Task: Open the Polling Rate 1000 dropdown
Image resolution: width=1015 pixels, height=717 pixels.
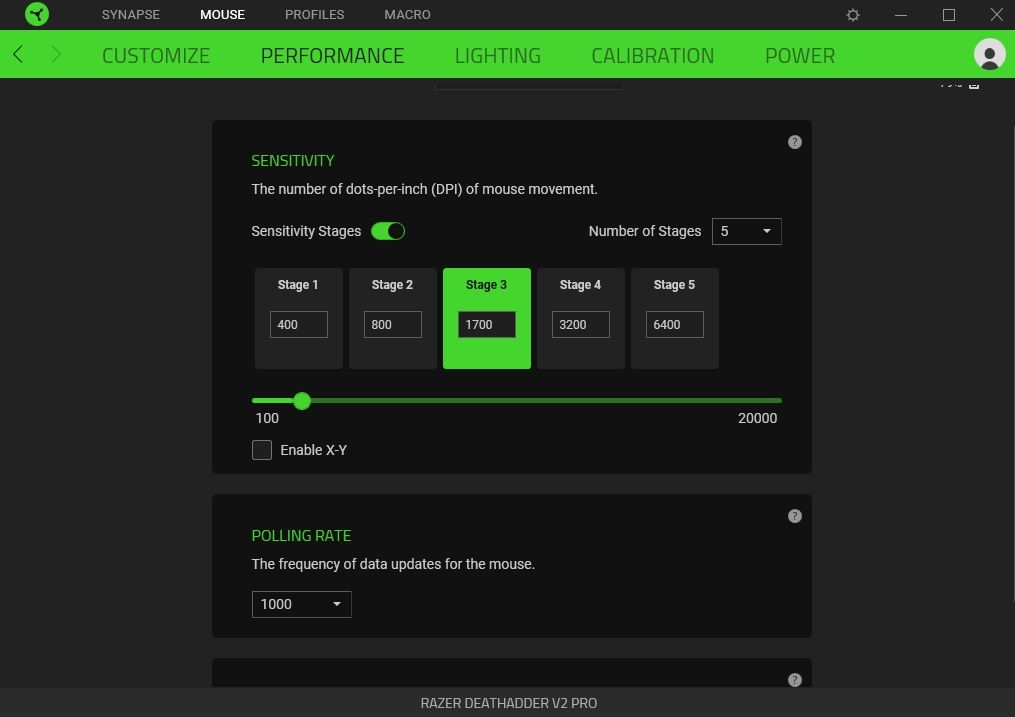Action: tap(301, 604)
